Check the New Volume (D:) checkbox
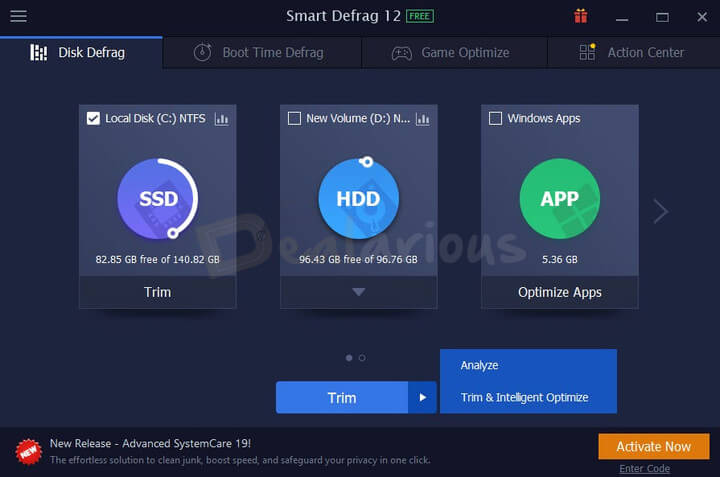This screenshot has height=477, width=720. pos(294,118)
